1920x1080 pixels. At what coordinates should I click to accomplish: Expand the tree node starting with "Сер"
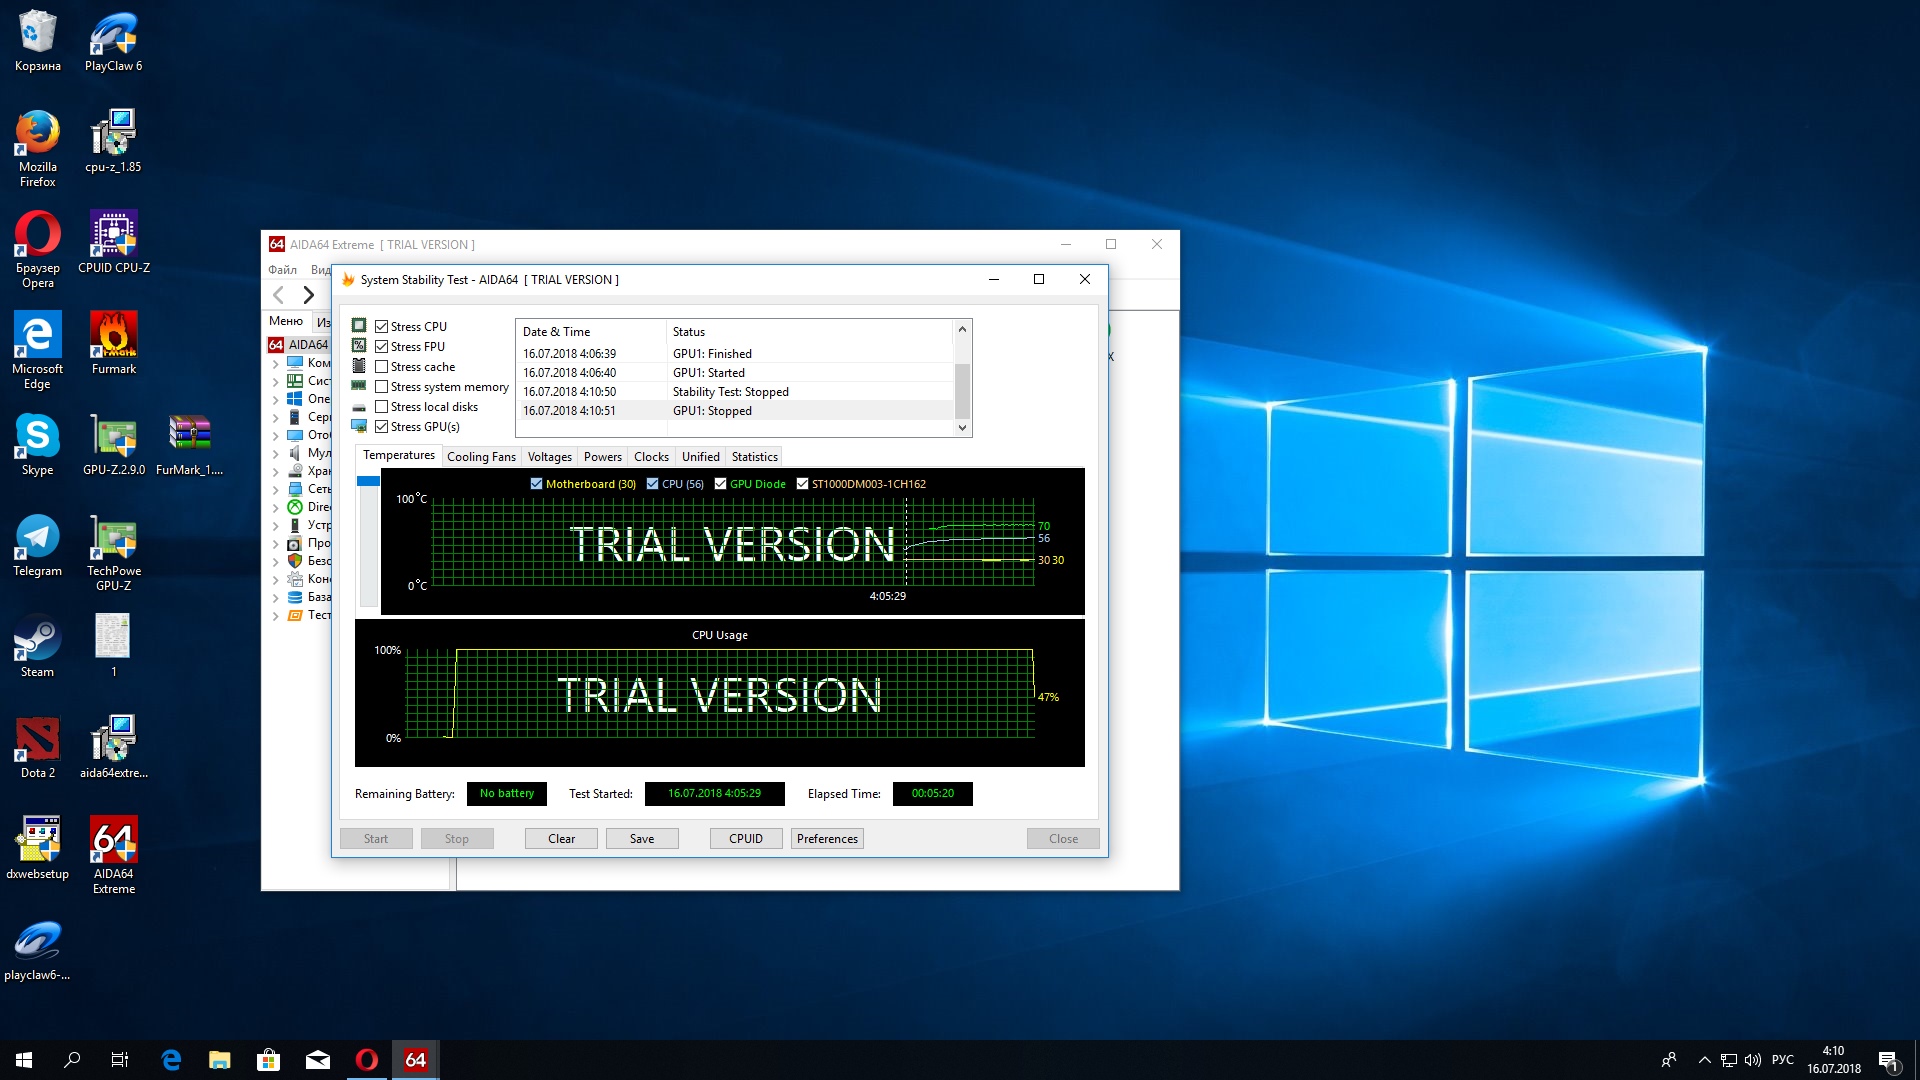pyautogui.click(x=276, y=417)
